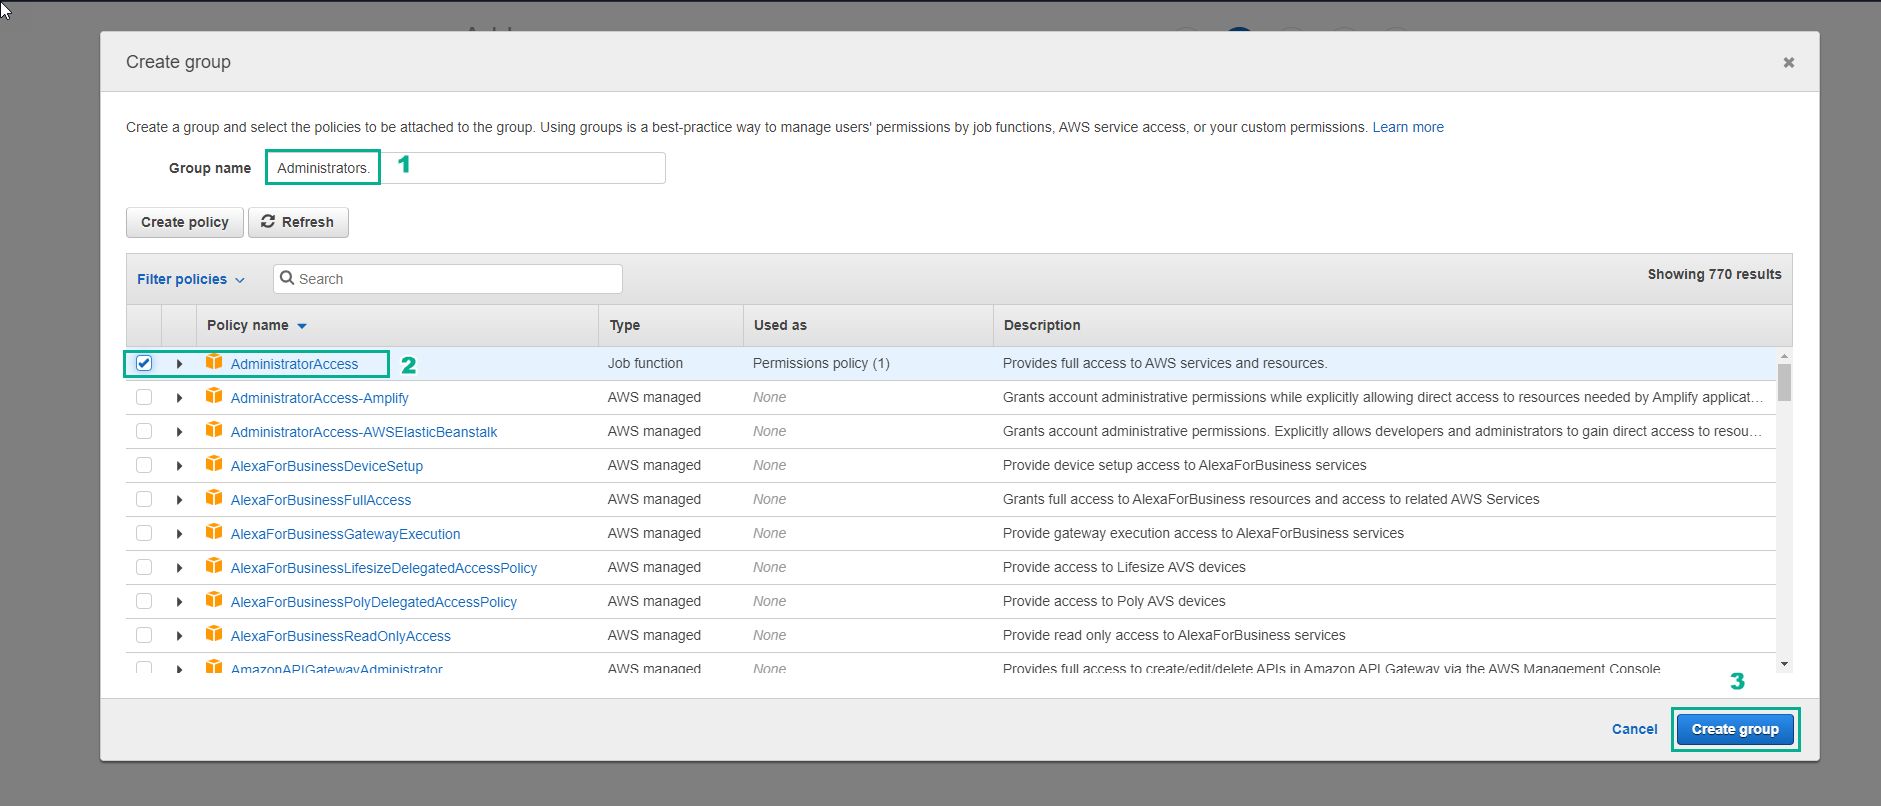
Task: Open the Filter policies dropdown
Action: pyautogui.click(x=190, y=279)
